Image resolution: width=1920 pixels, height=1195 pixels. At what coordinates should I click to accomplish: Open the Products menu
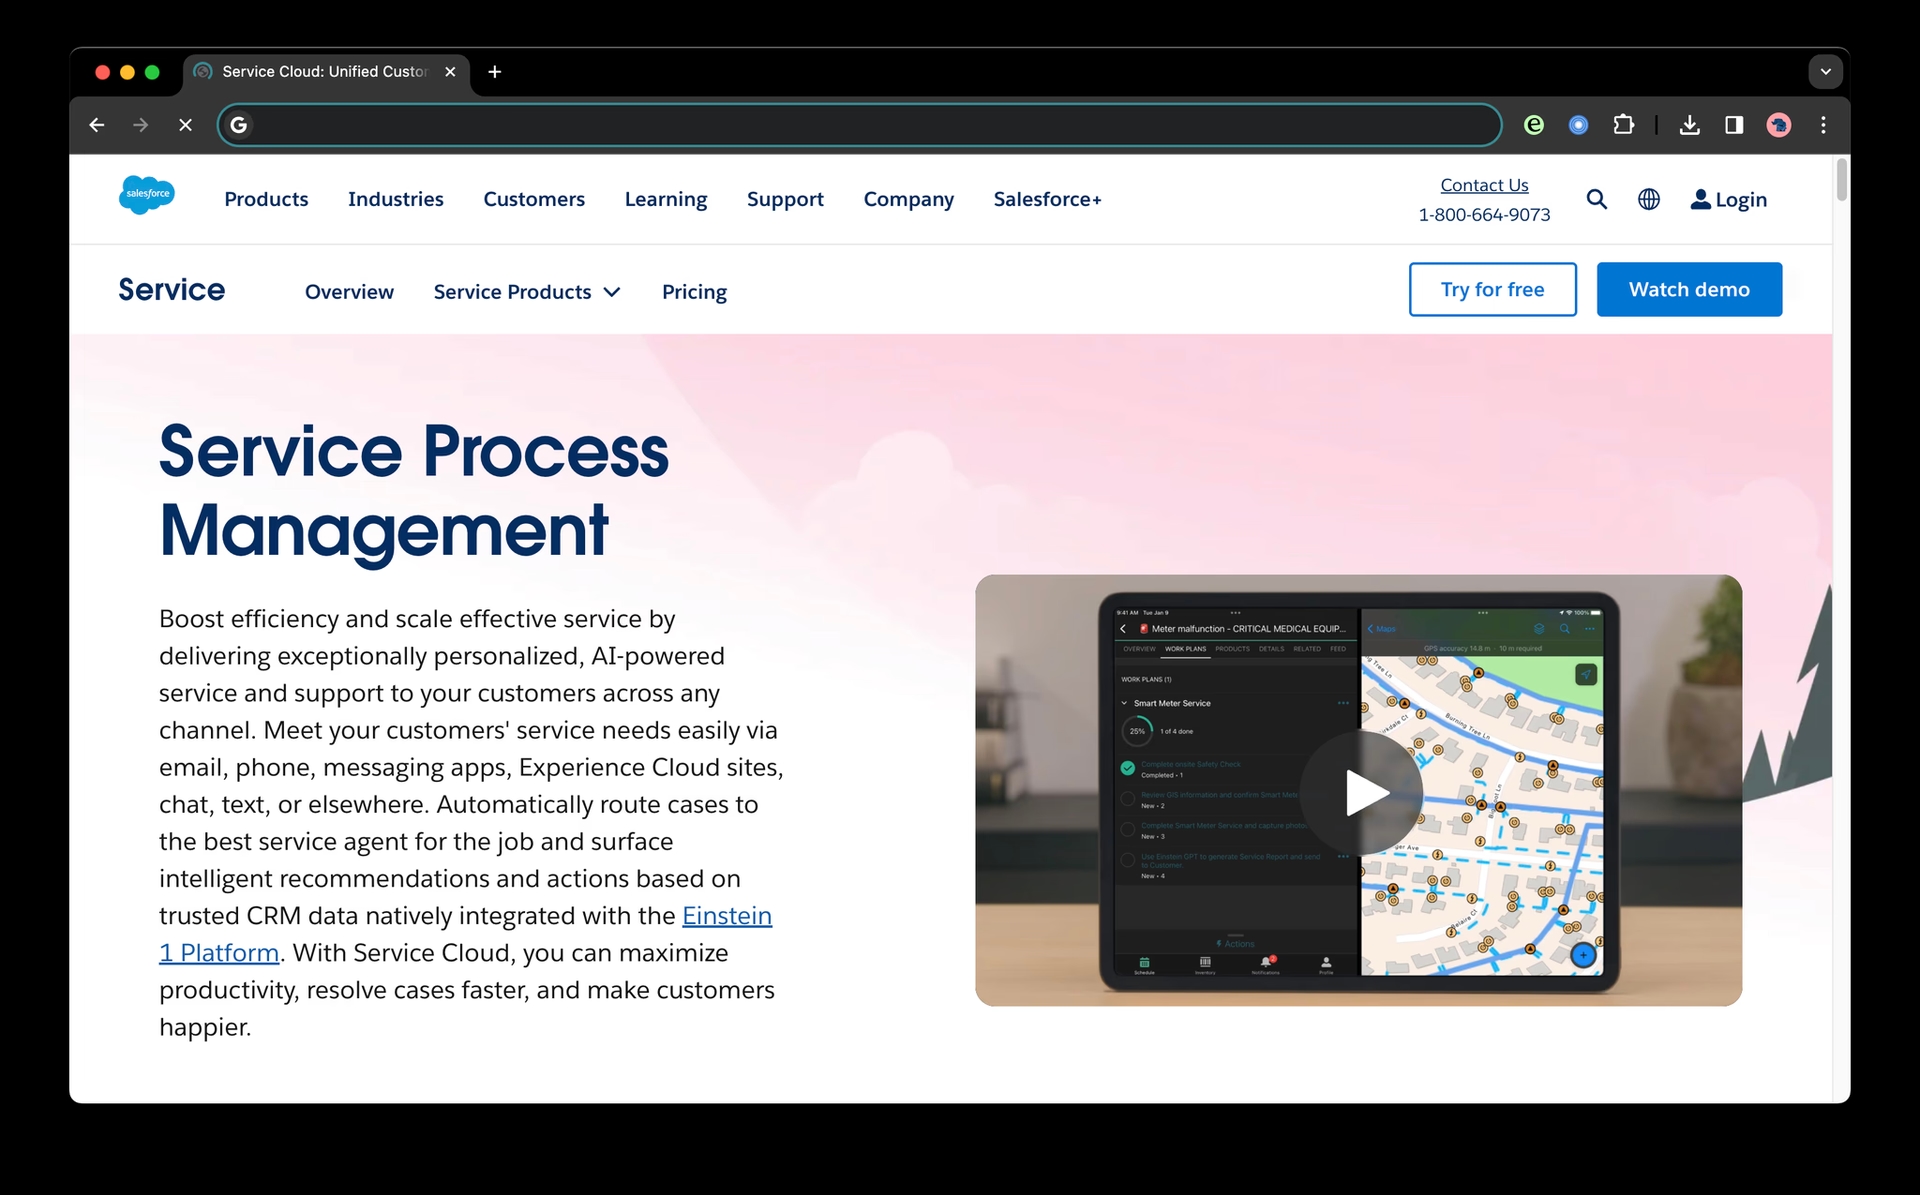point(266,199)
